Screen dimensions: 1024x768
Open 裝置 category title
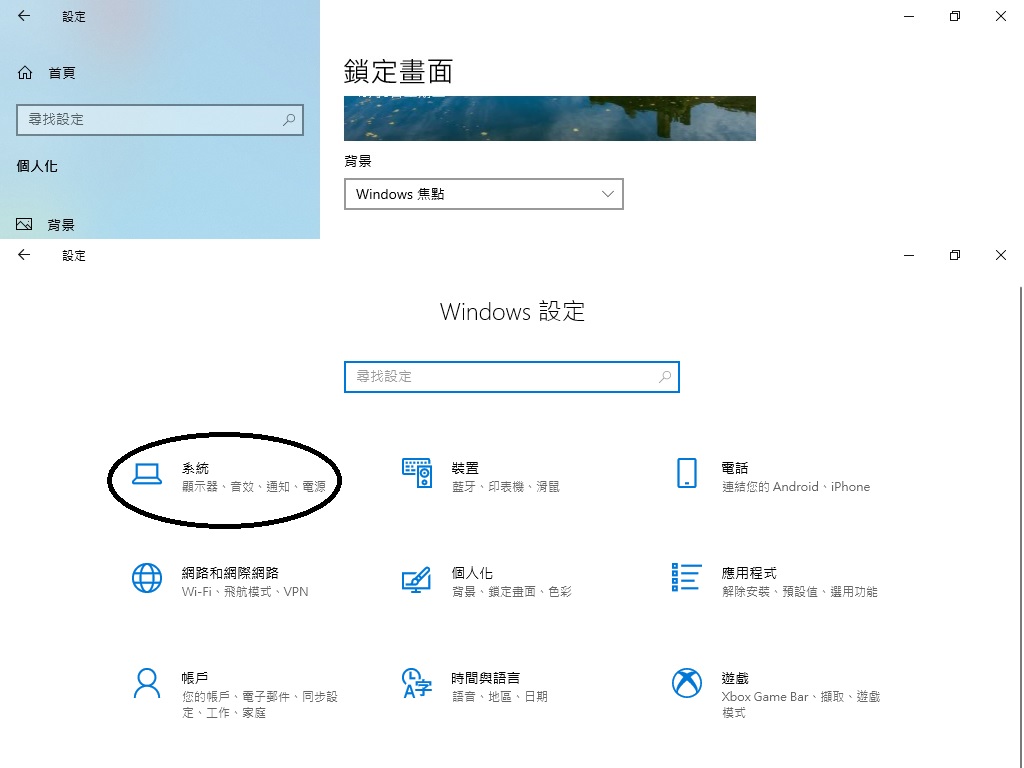pos(465,468)
